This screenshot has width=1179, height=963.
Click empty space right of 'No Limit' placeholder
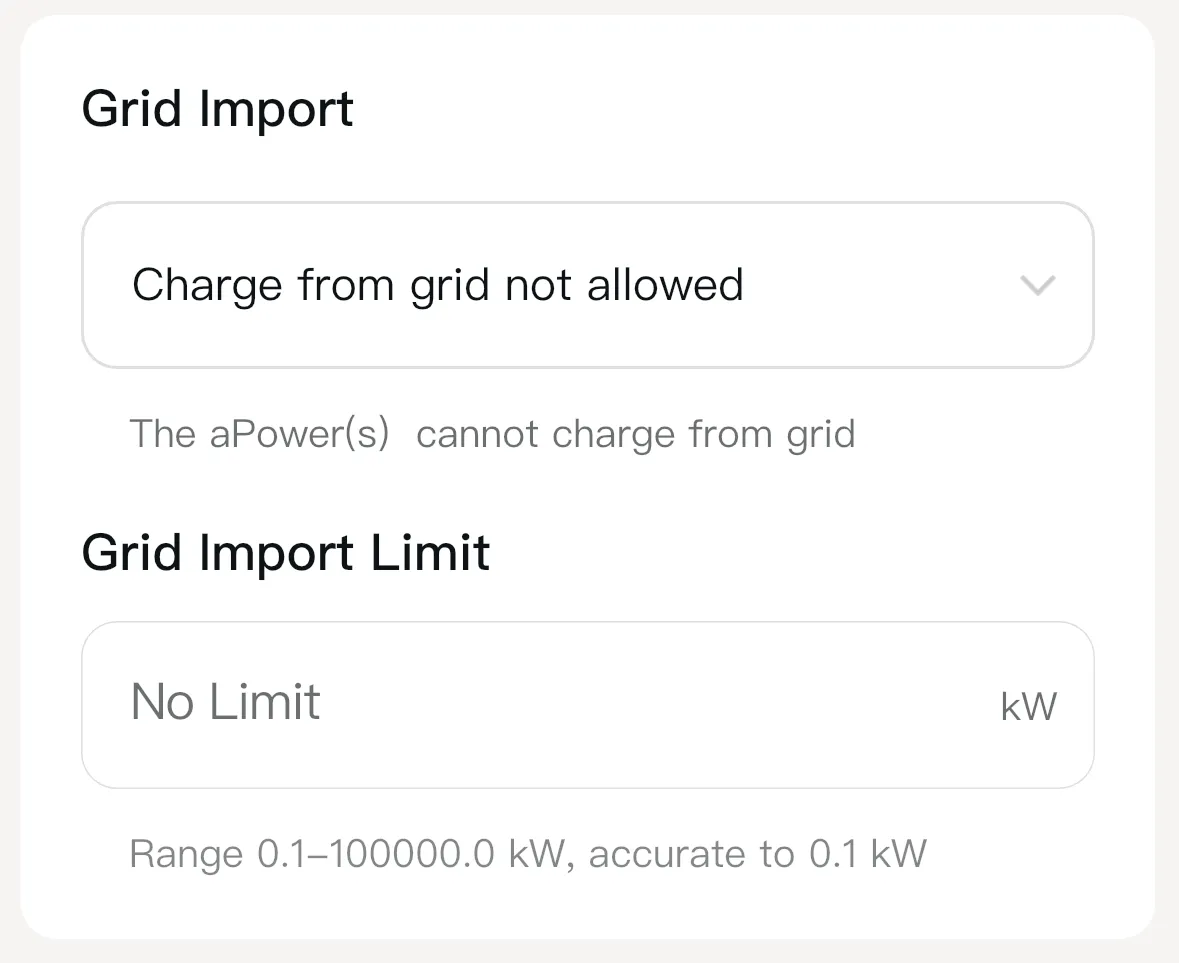(650, 704)
